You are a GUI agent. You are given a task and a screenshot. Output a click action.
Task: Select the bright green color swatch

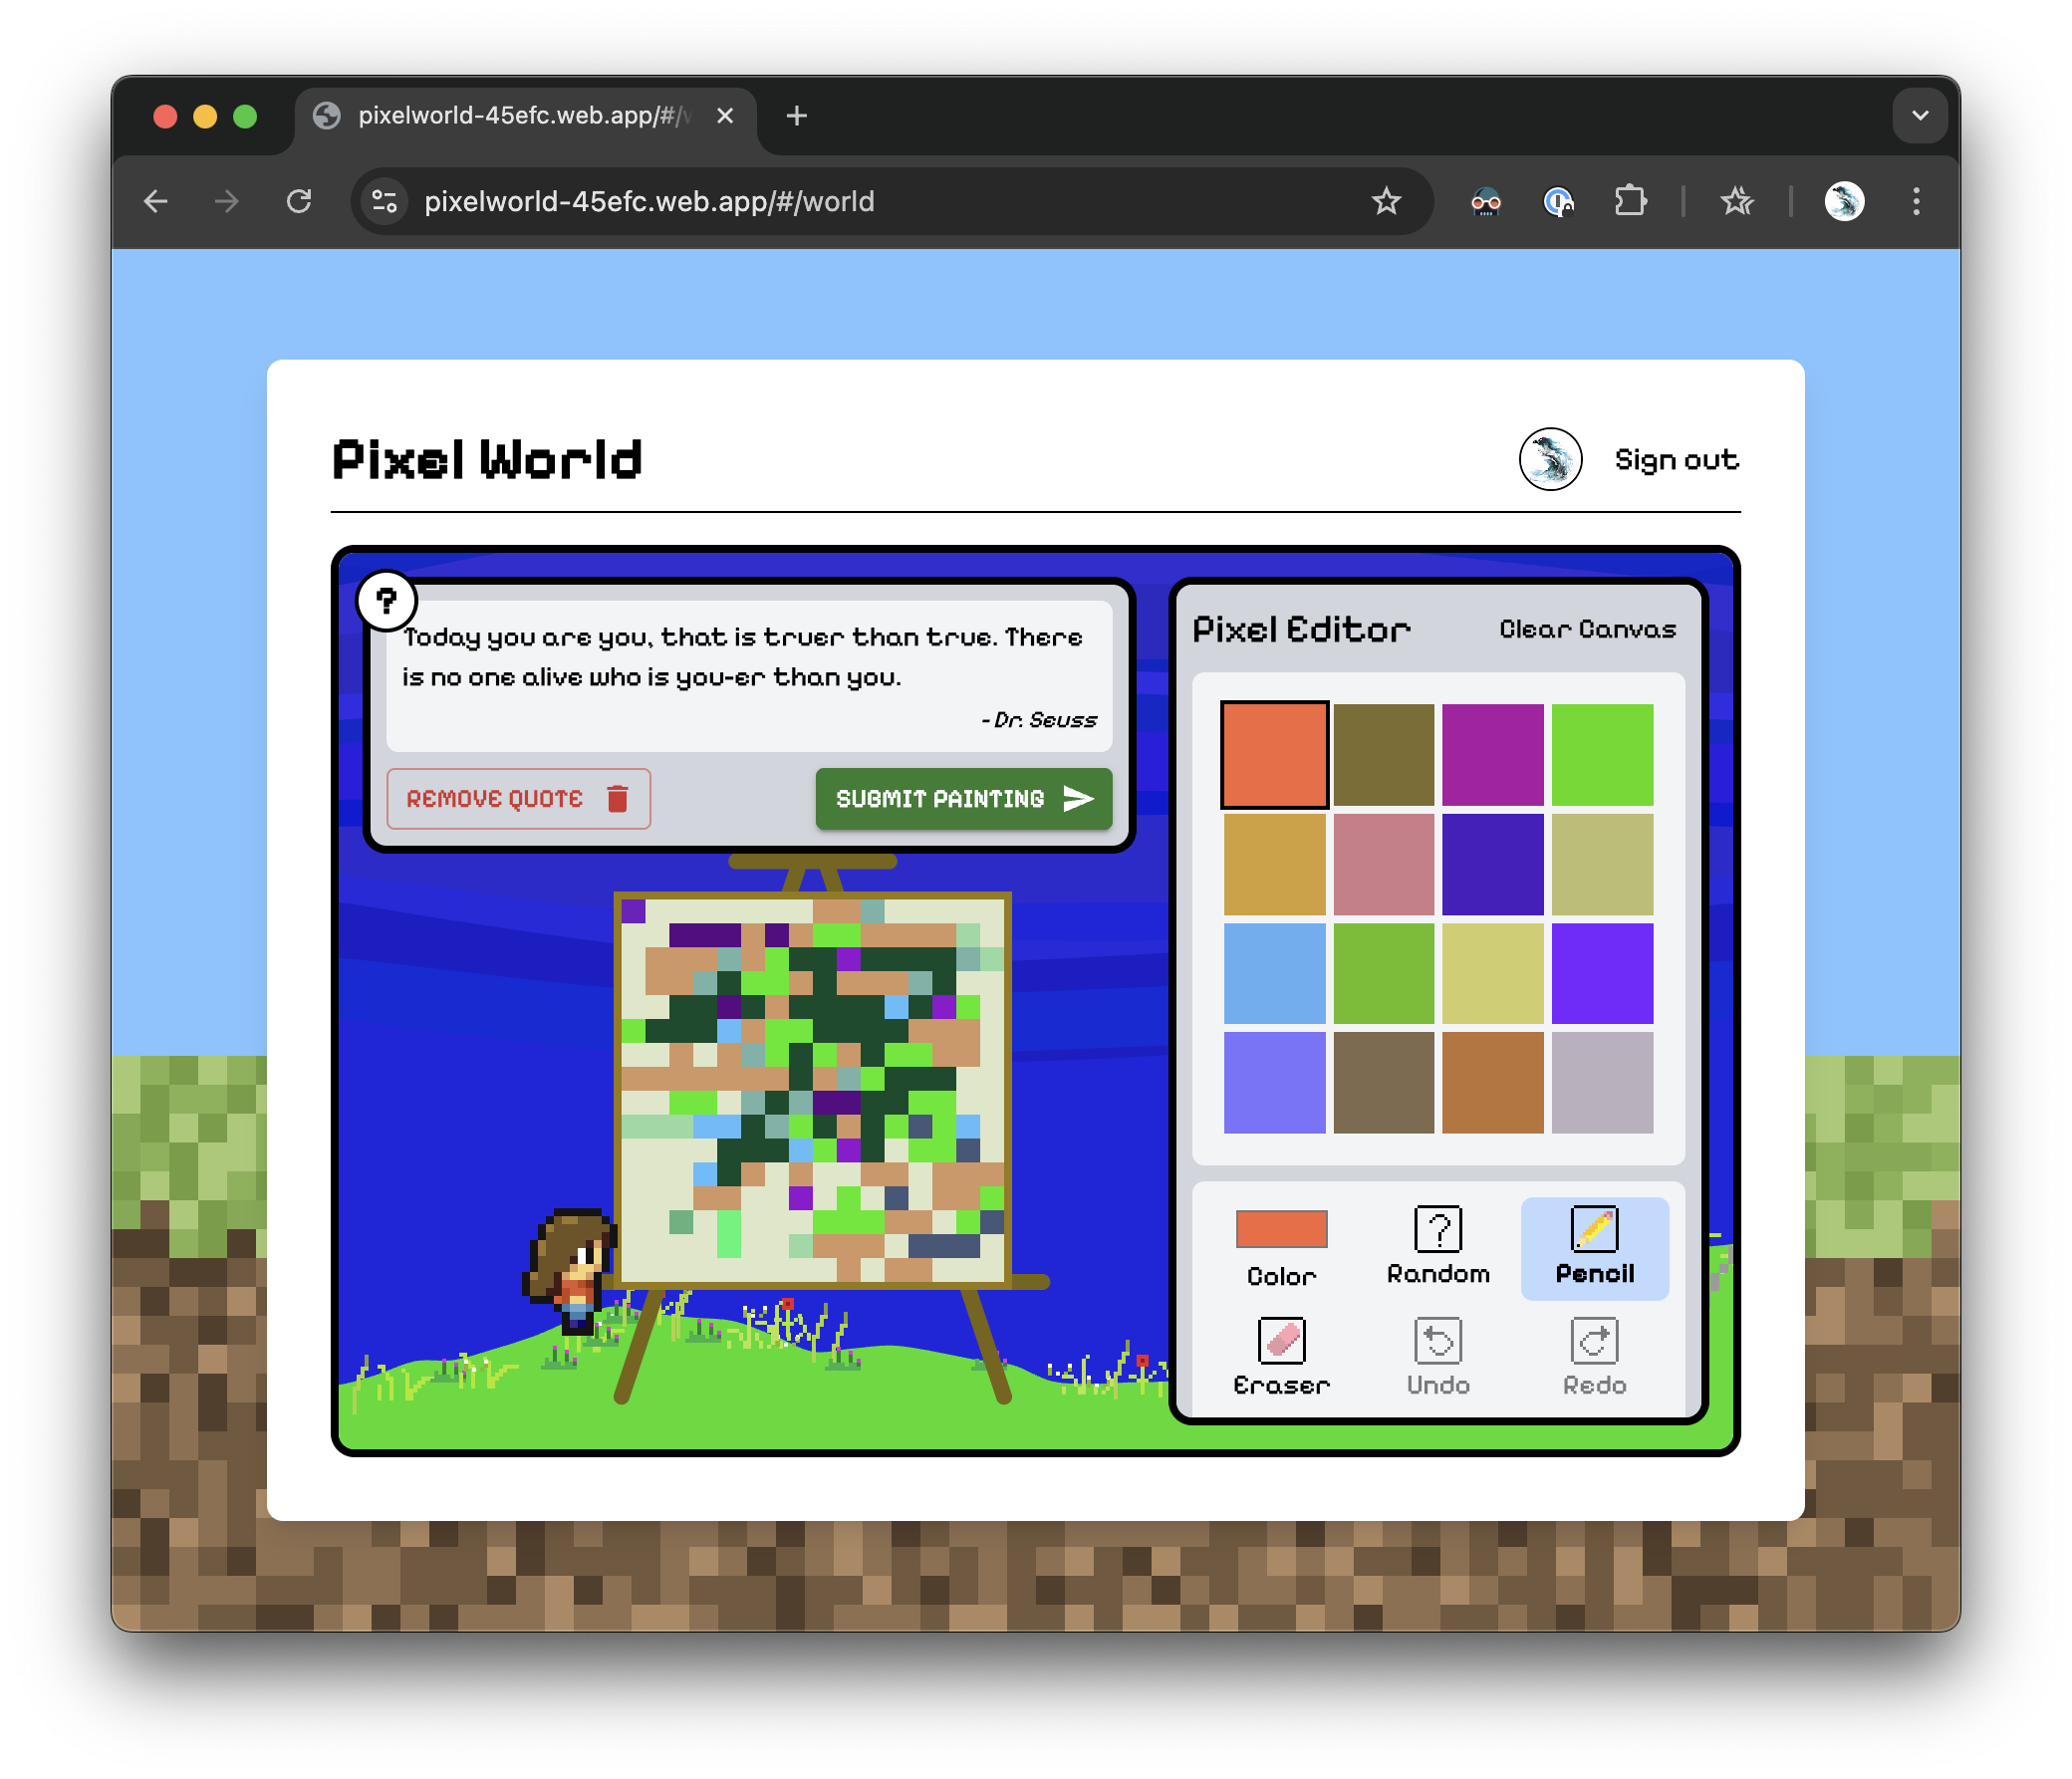(1602, 753)
